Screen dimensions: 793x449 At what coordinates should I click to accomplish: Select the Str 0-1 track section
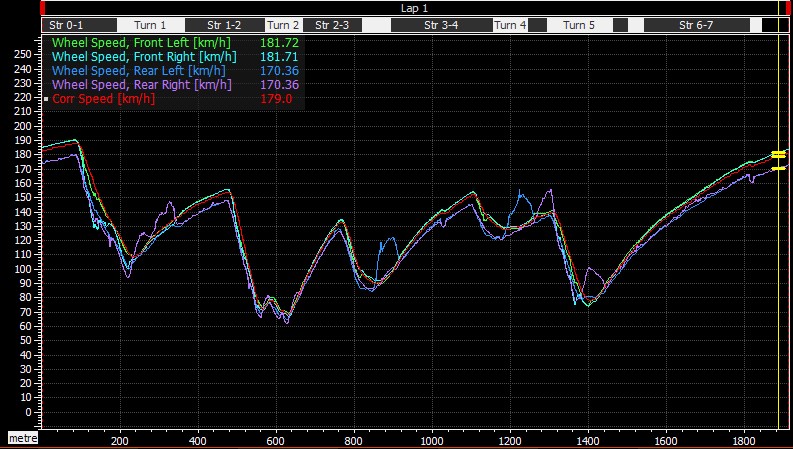pos(79,25)
